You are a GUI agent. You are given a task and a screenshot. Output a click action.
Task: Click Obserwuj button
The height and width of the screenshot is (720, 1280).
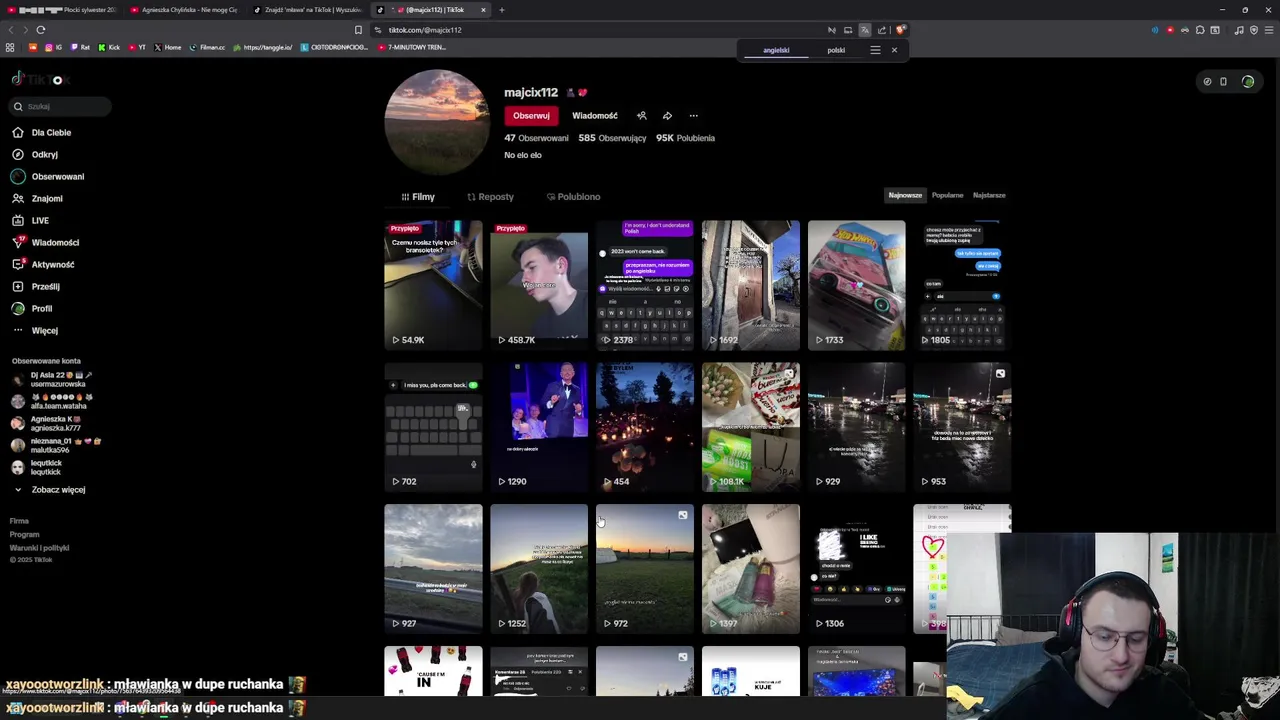pyautogui.click(x=531, y=116)
